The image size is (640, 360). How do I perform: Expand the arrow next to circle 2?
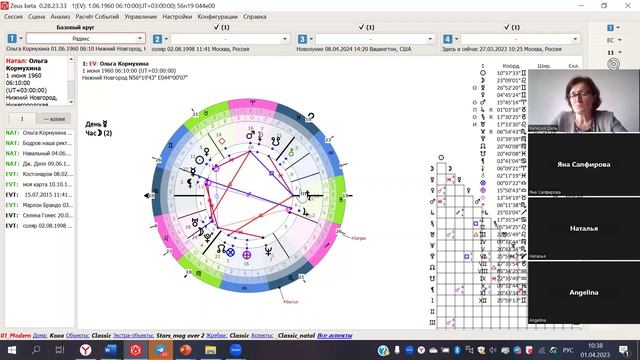pos(166,39)
